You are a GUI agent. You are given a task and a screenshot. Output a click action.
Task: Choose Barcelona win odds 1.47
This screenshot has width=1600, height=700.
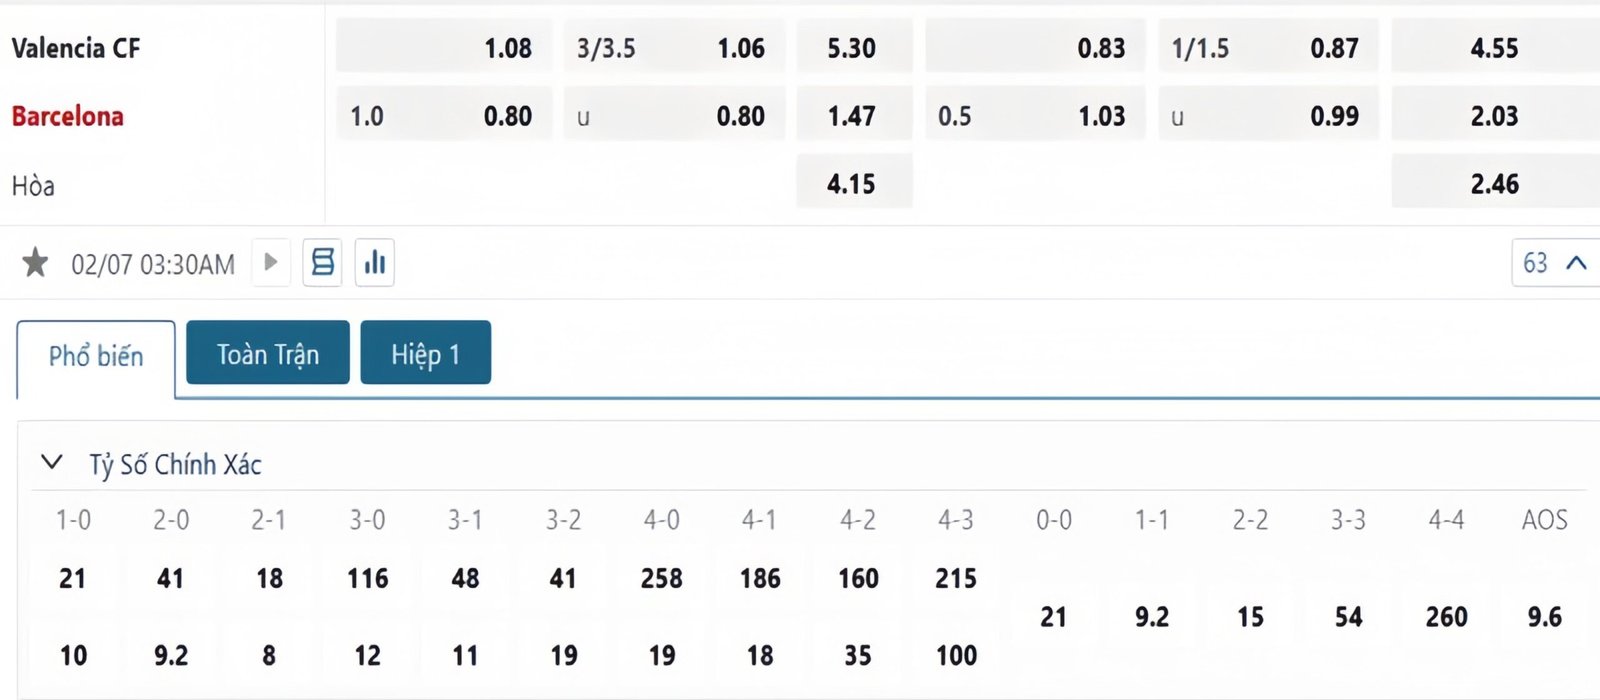pos(852,116)
